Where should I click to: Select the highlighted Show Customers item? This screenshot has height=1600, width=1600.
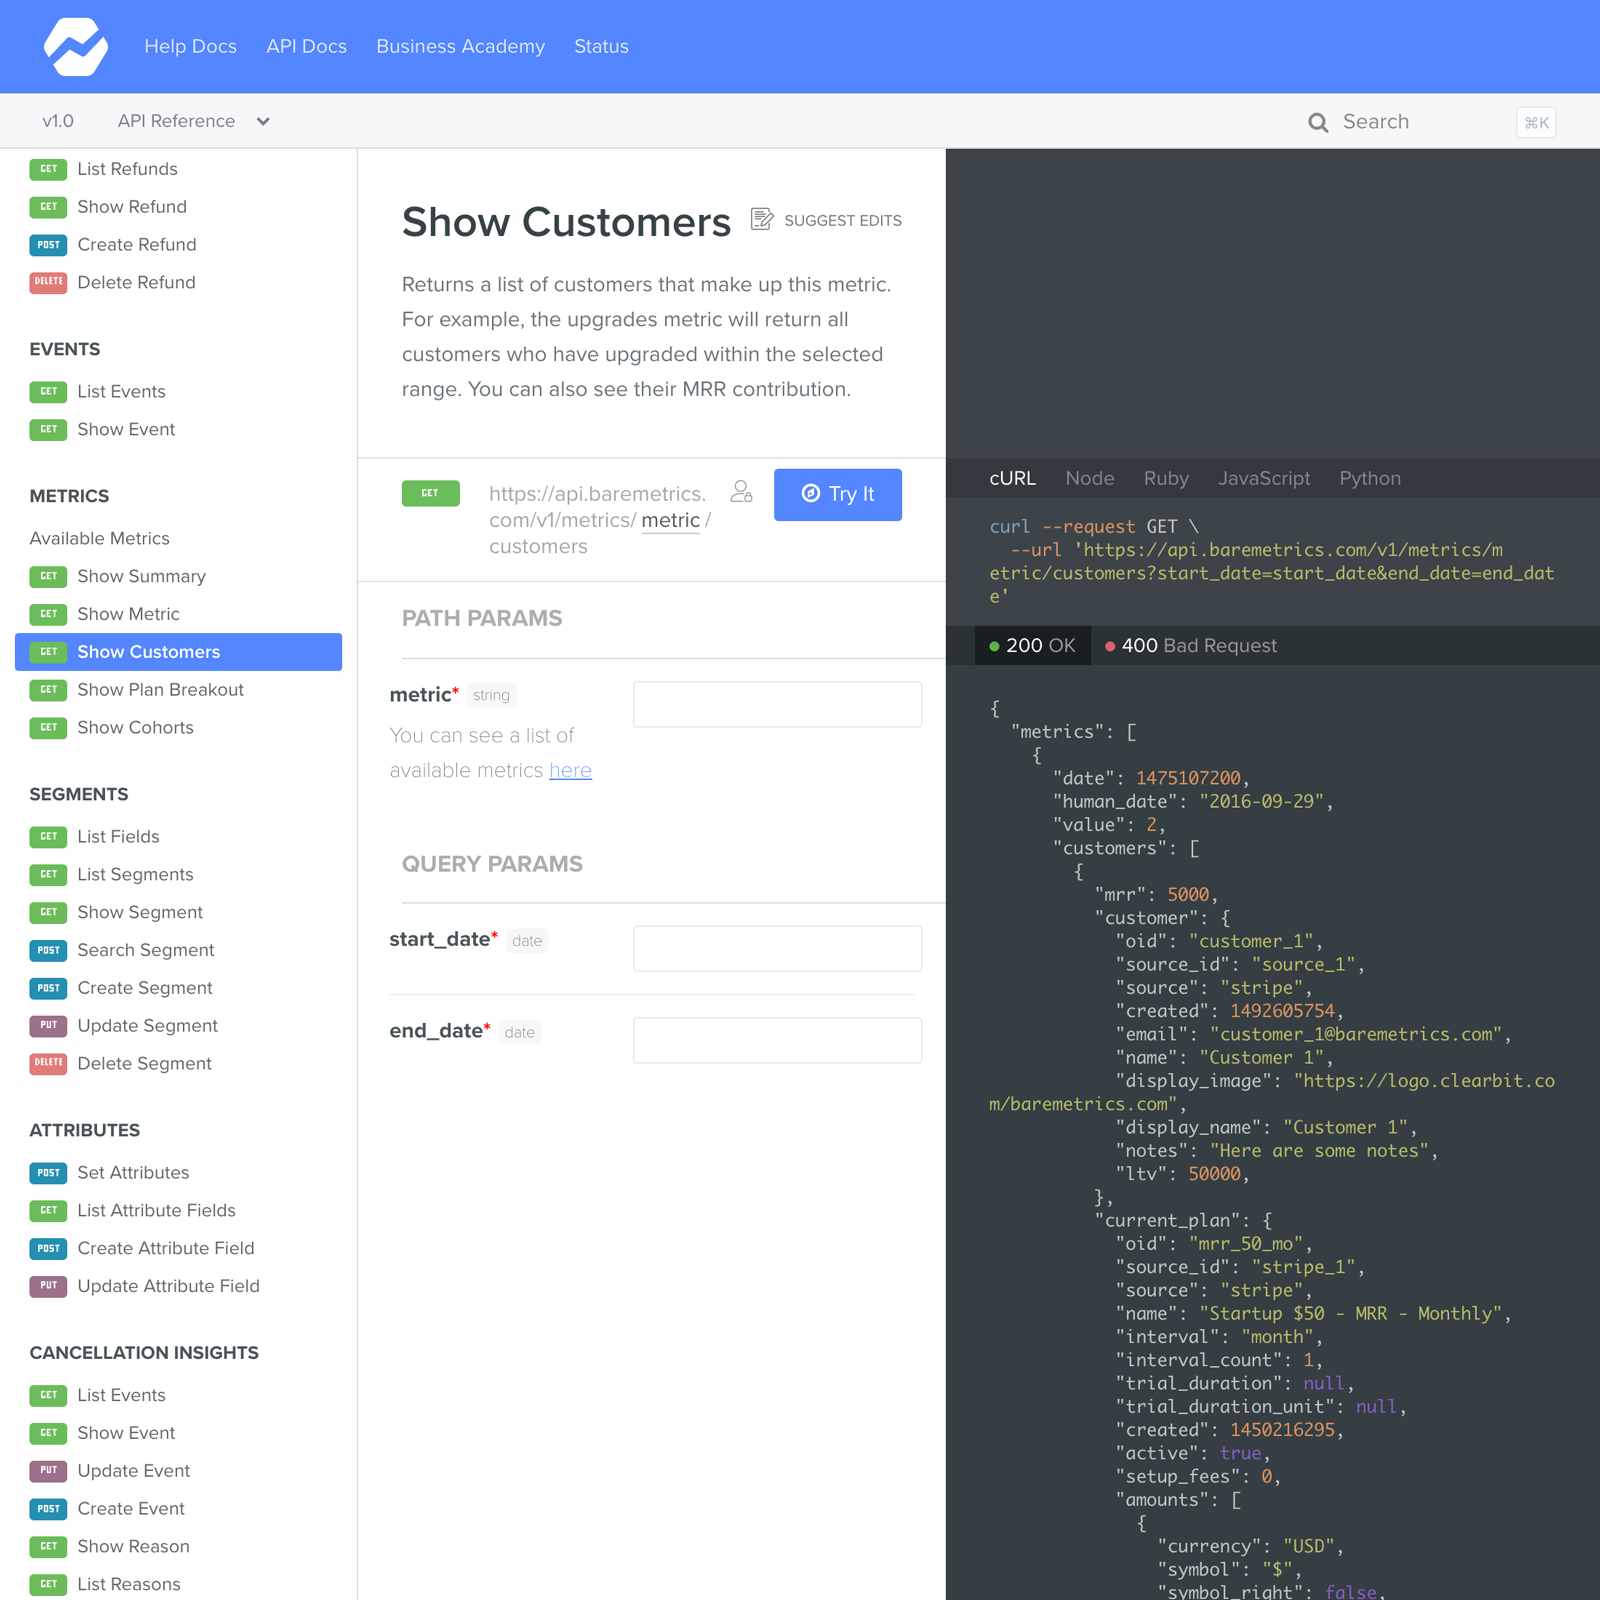click(178, 652)
